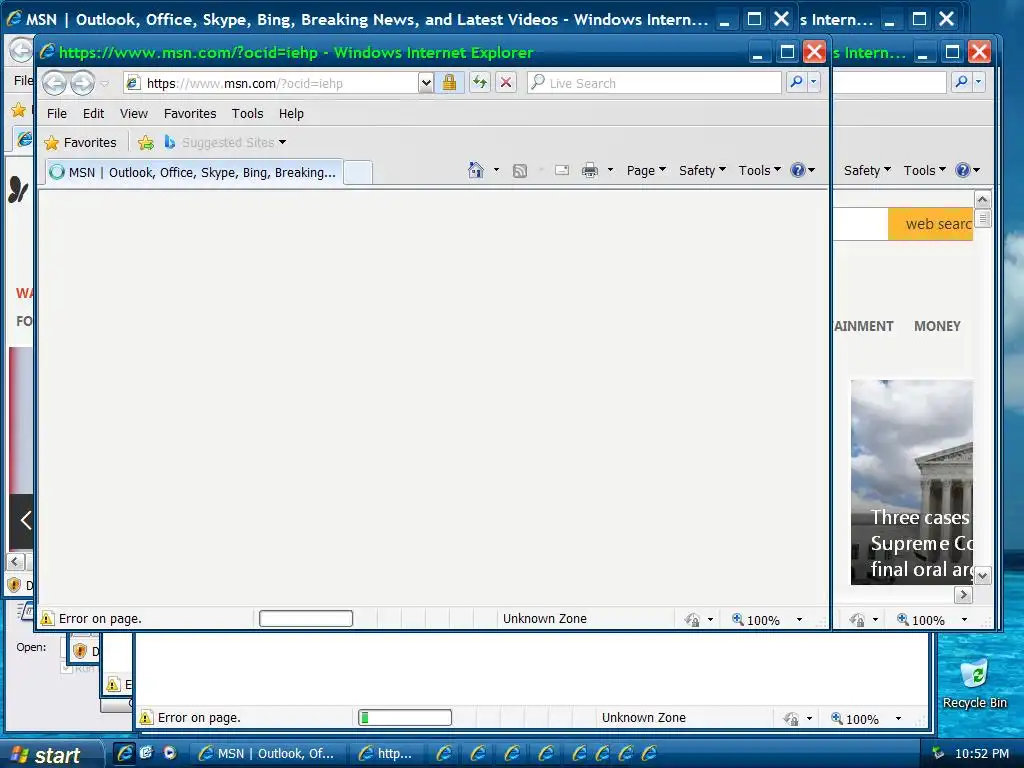Expand the search provider dropdown arrow

814,82
